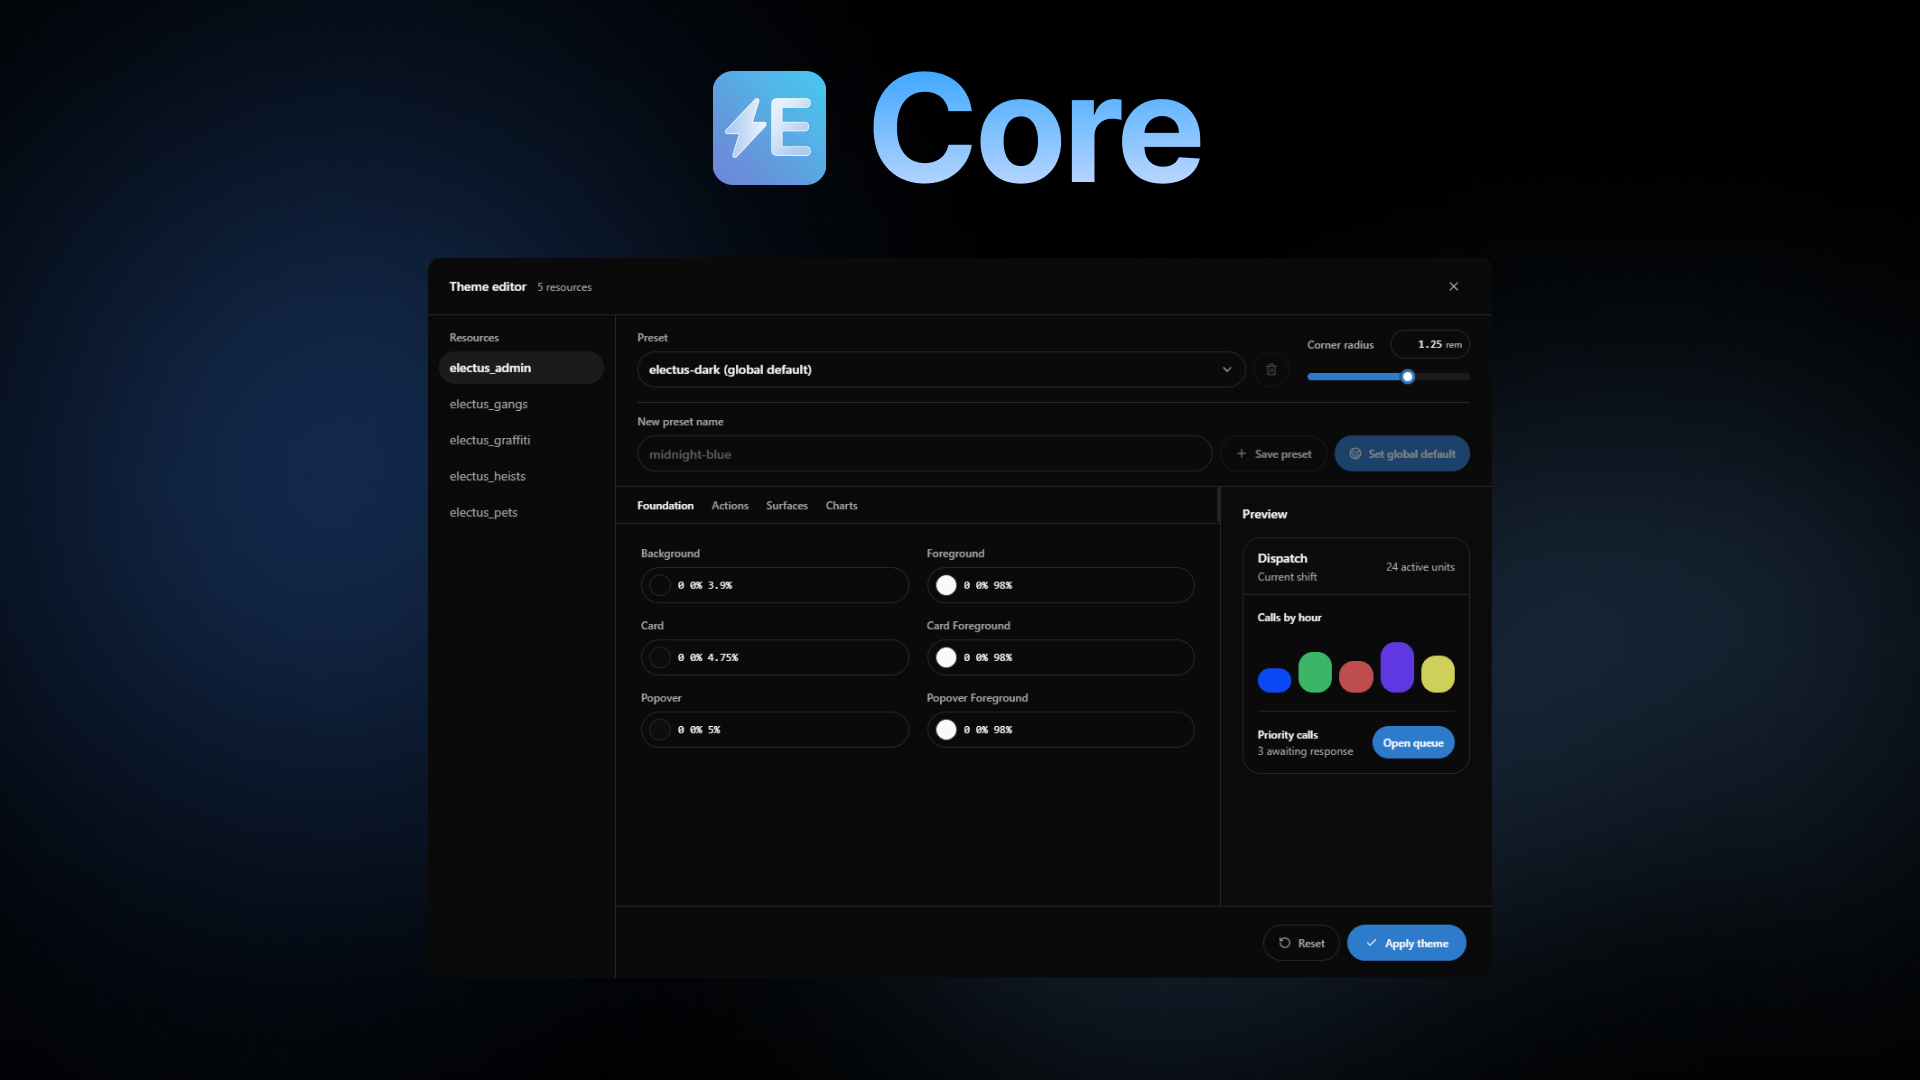The width and height of the screenshot is (1920, 1080).
Task: Click Open queue in the preview
Action: click(1413, 743)
